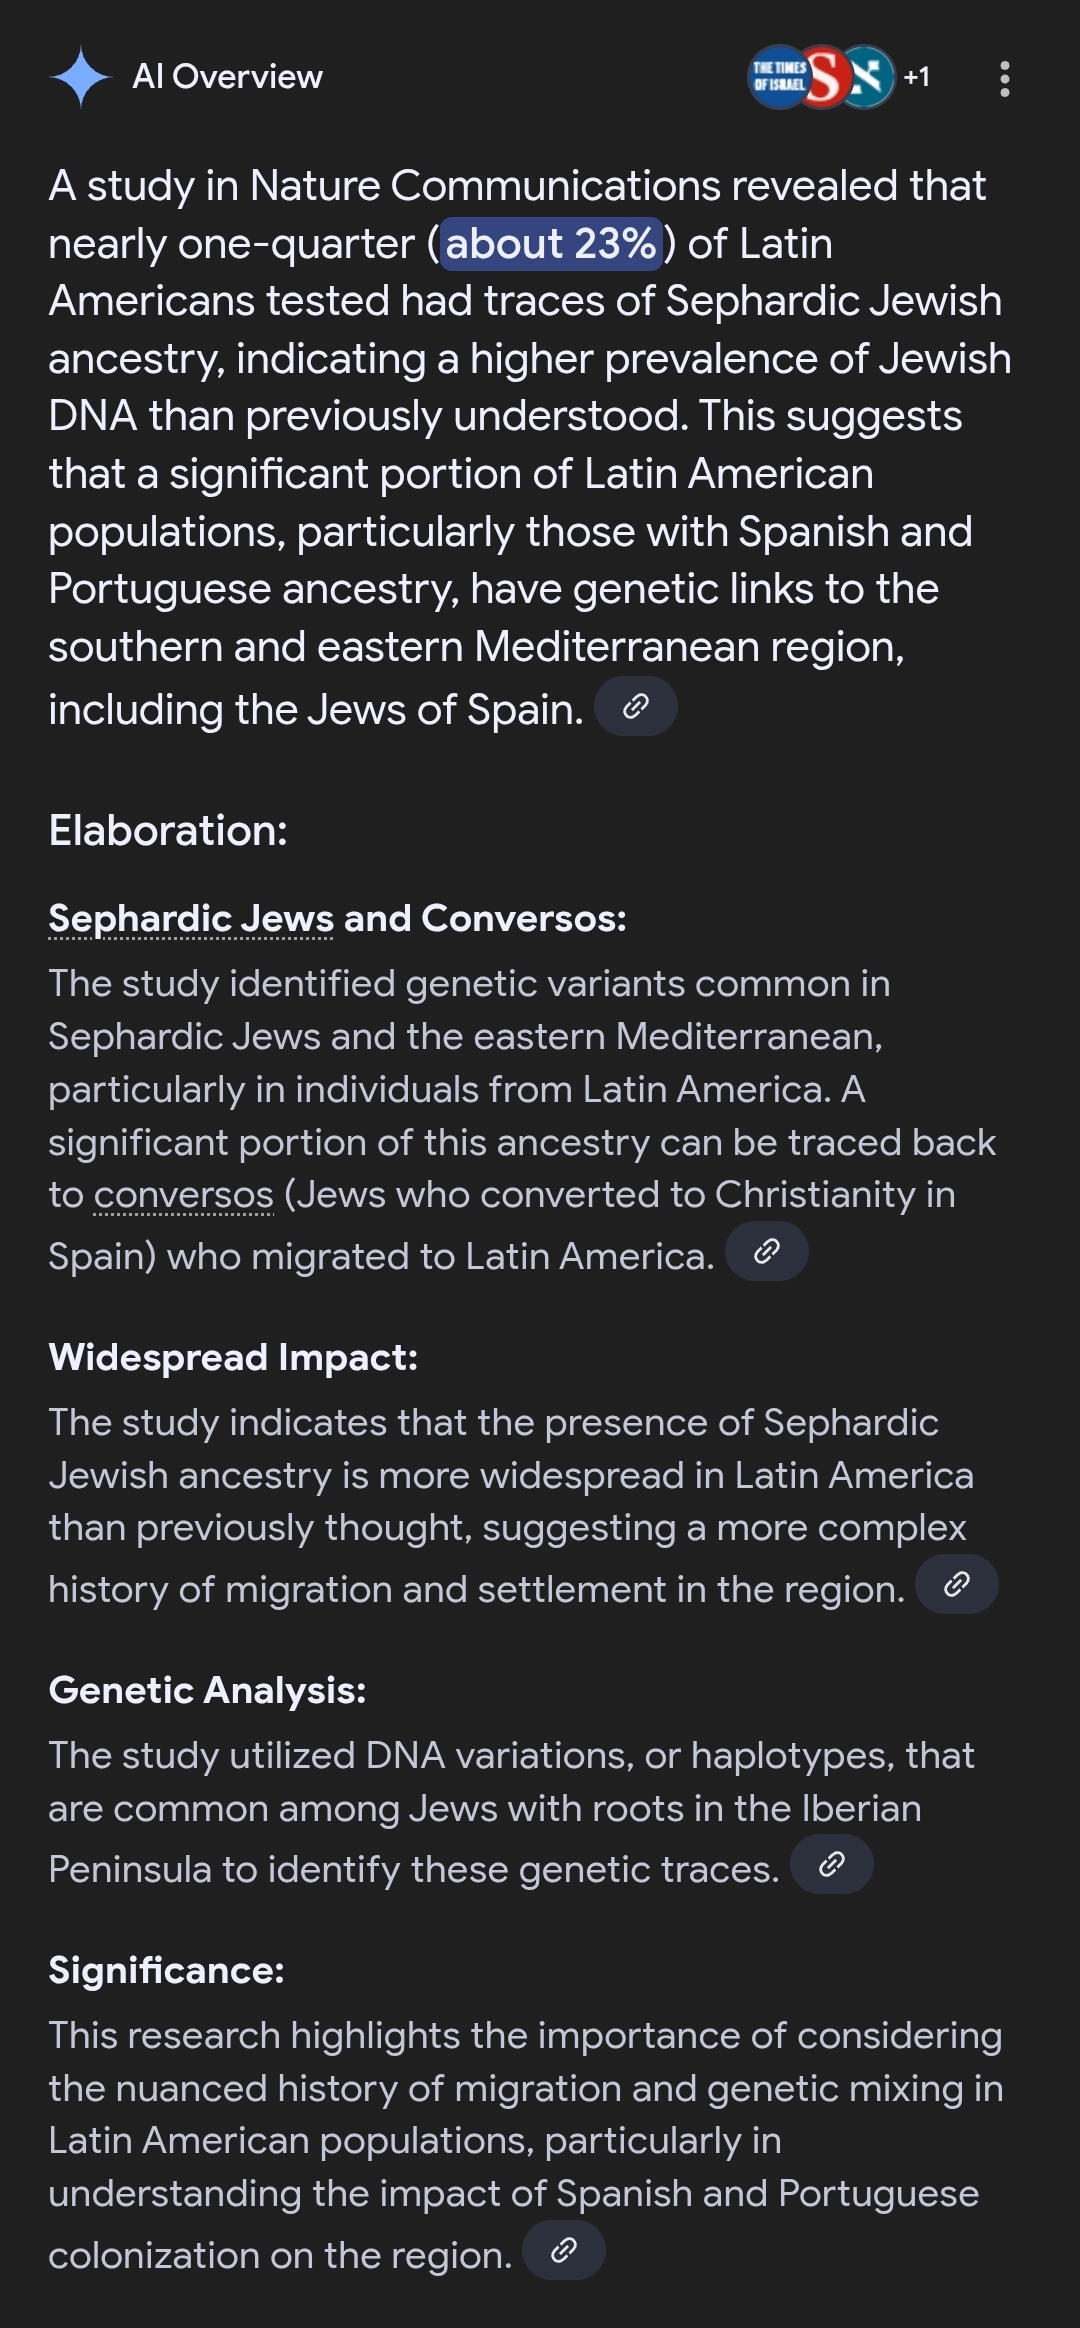
Task: Tap the 'AI Overview' title text
Action: 227,77
